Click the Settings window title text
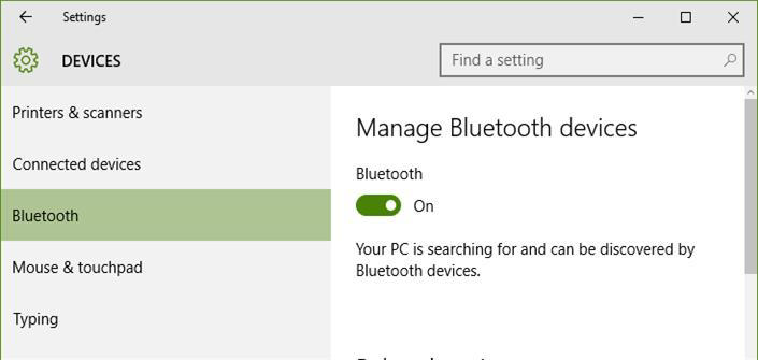The image size is (758, 360). (x=84, y=18)
